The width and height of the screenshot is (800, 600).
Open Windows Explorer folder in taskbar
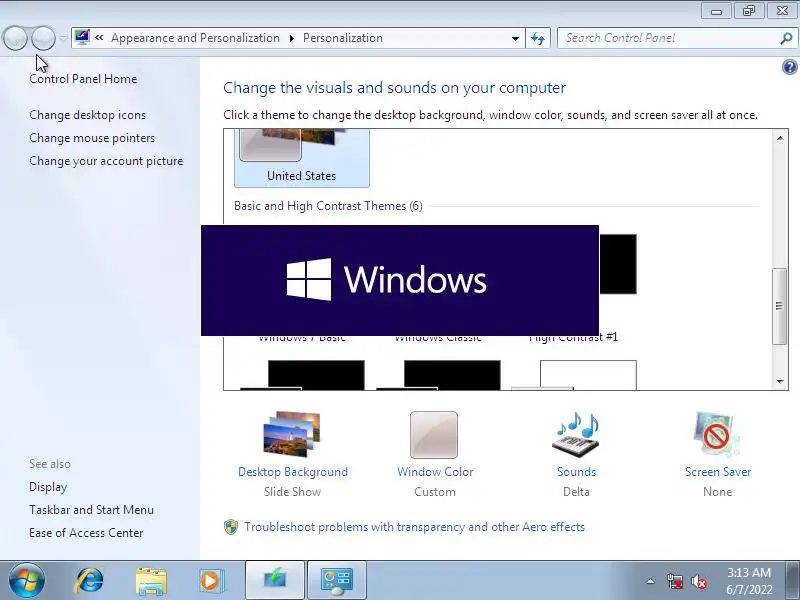click(151, 581)
